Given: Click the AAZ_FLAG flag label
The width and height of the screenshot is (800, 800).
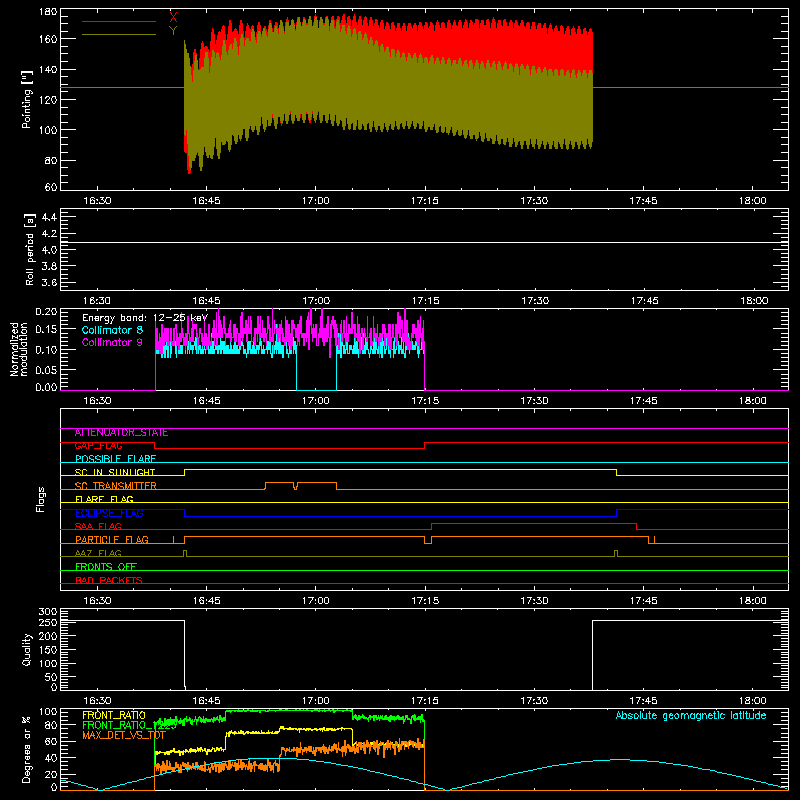Looking at the screenshot, I should click(x=98, y=553).
